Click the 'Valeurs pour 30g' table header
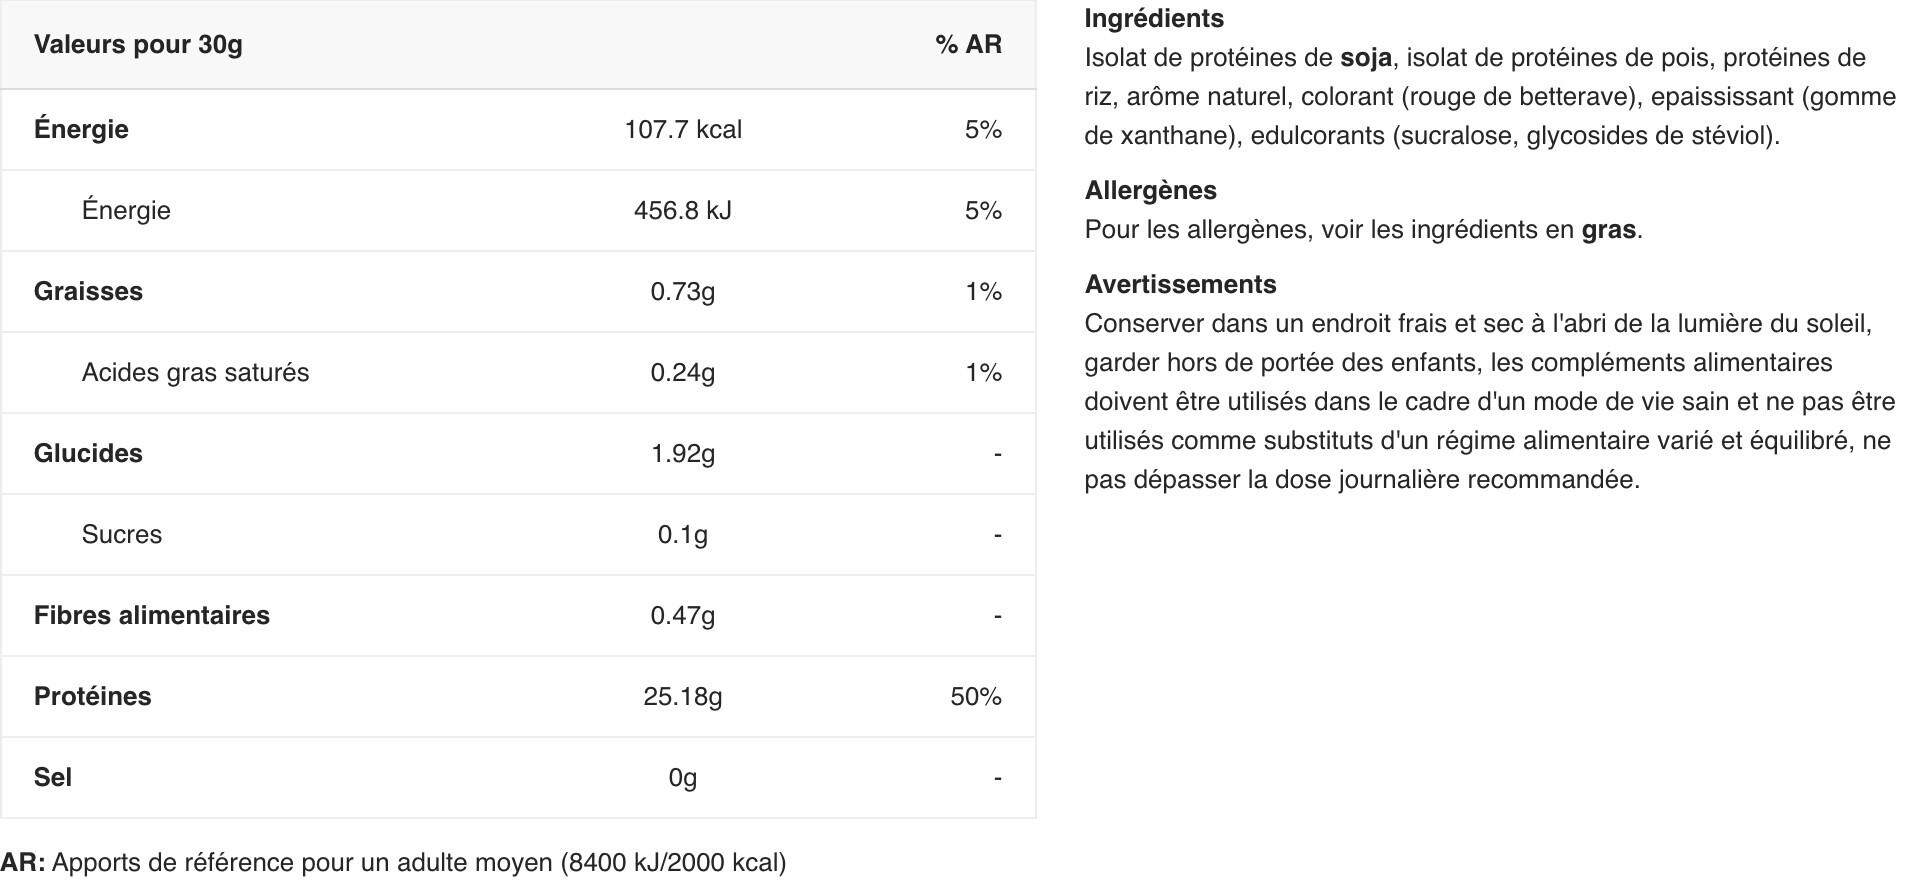This screenshot has height=880, width=1930. [138, 44]
